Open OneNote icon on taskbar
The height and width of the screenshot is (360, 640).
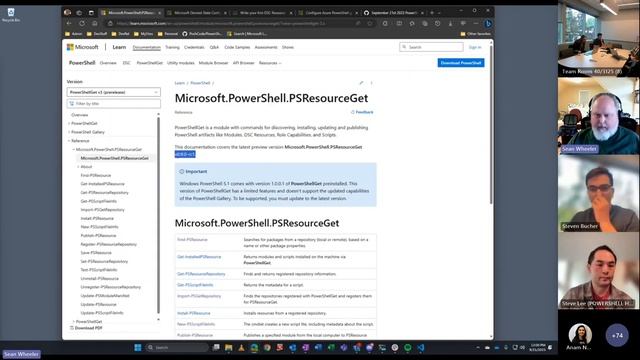tap(305, 348)
